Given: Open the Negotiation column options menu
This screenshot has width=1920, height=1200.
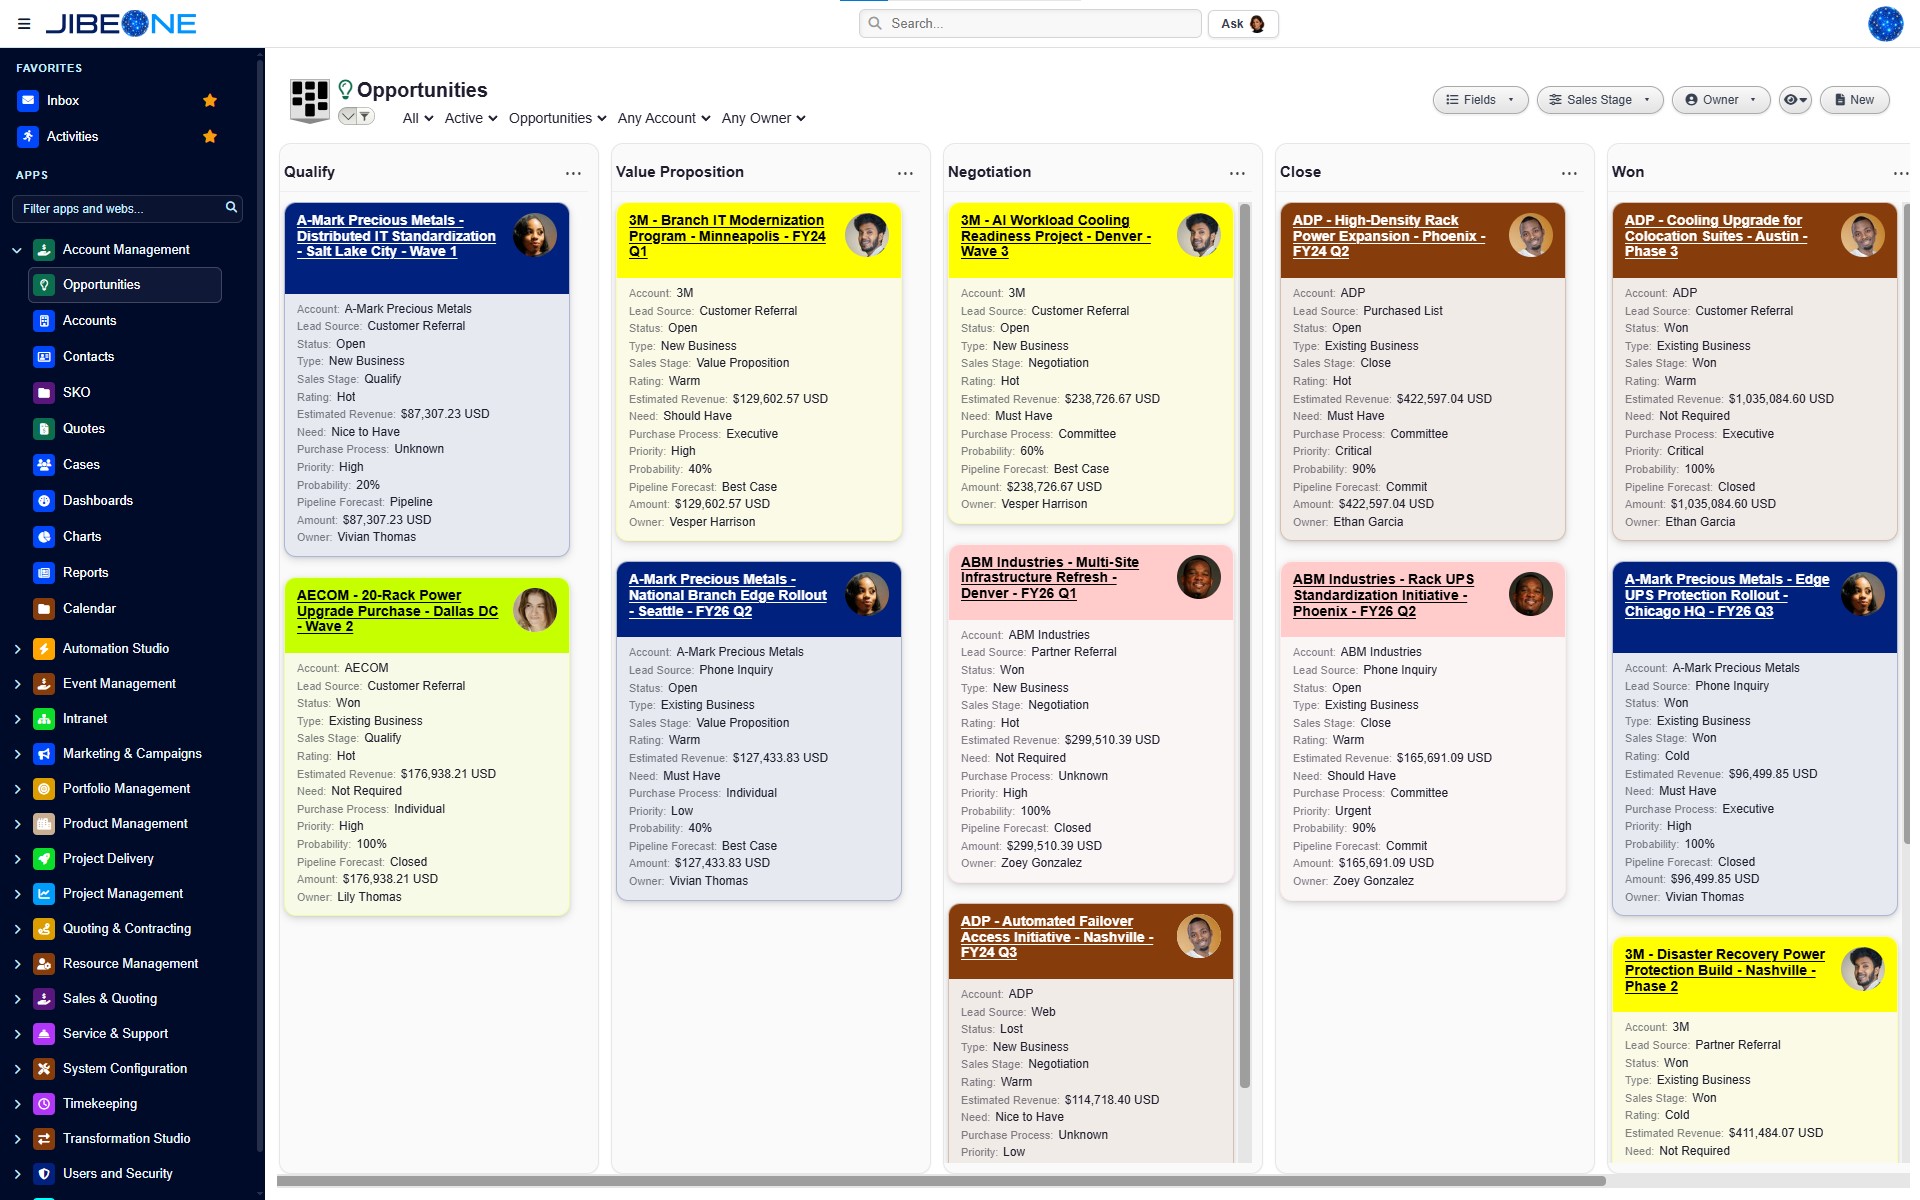Looking at the screenshot, I should click(x=1237, y=173).
